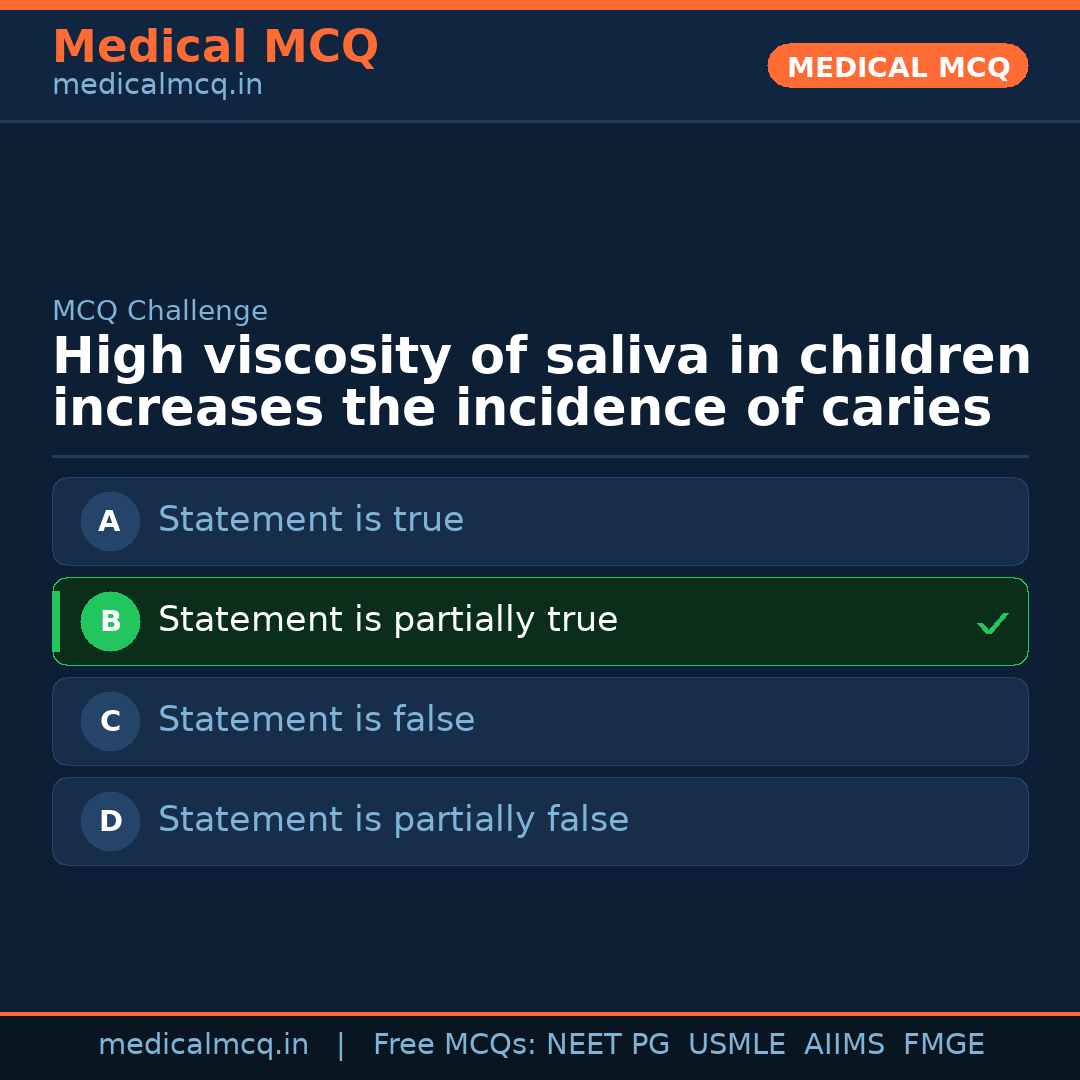The width and height of the screenshot is (1080, 1080).
Task: Pick answer text "Statement is partially false"
Action: coord(393,820)
